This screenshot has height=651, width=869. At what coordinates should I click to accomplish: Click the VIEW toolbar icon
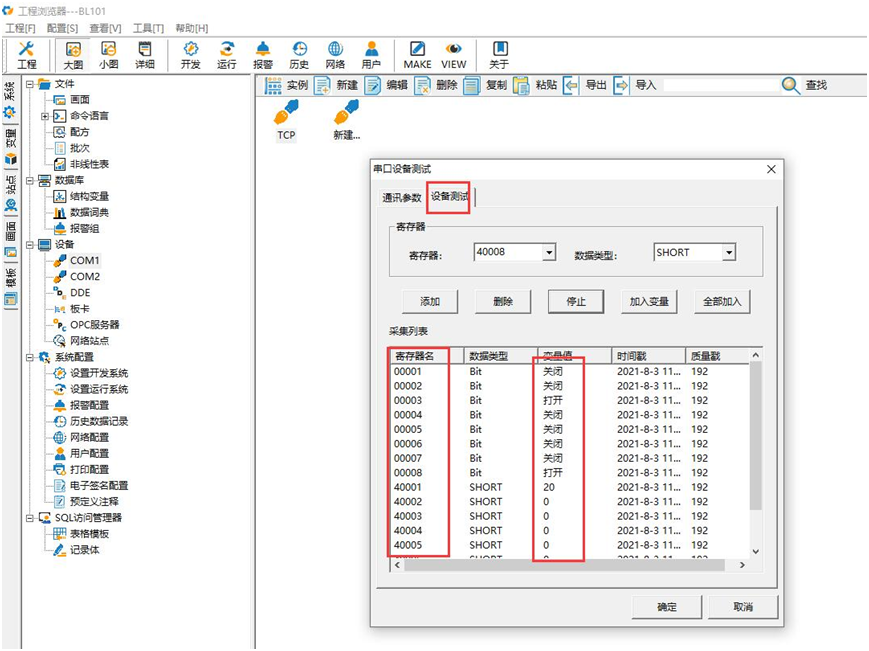coord(453,55)
